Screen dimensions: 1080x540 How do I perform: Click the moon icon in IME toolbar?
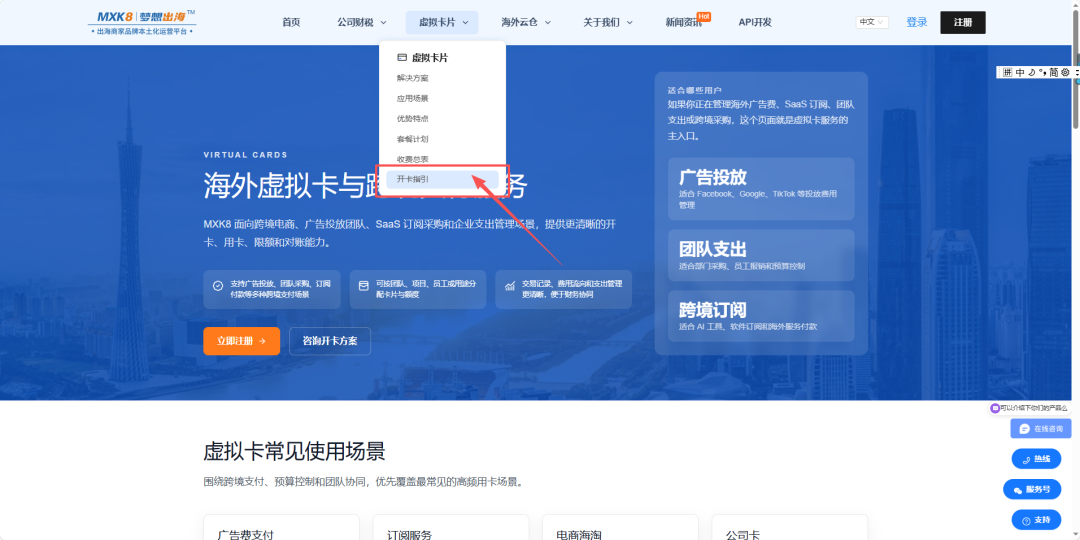click(x=1031, y=72)
